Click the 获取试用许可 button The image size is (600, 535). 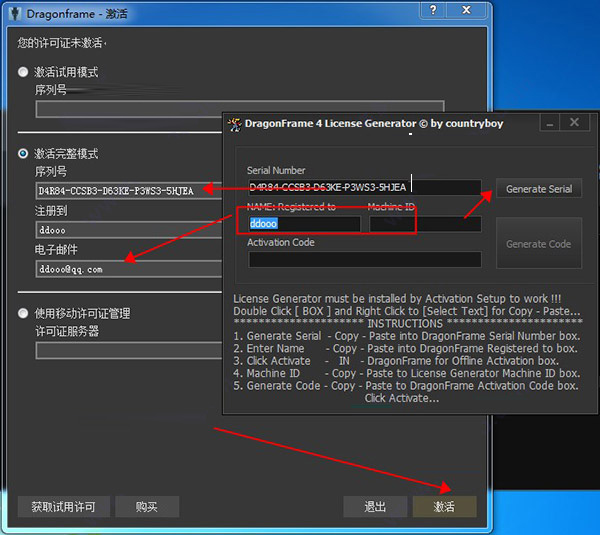(63, 507)
